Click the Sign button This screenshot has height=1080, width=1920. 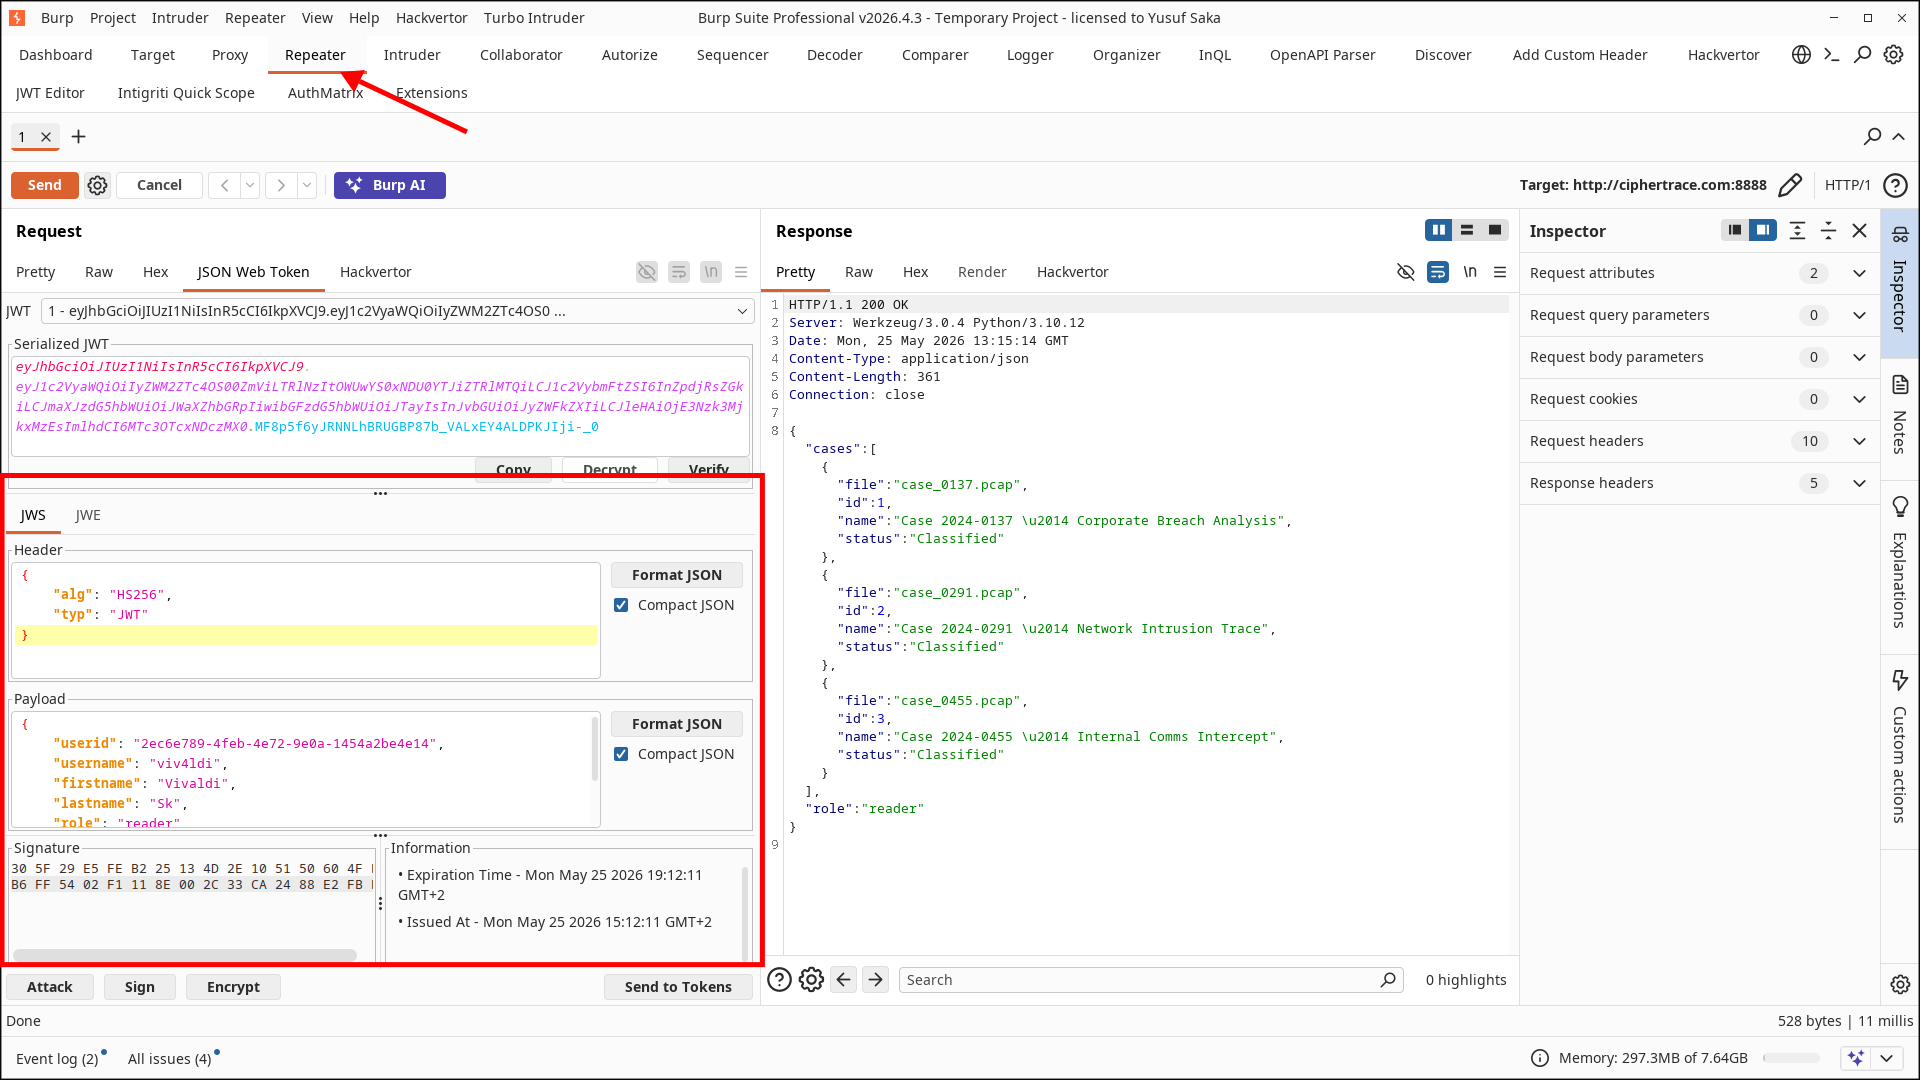(140, 987)
